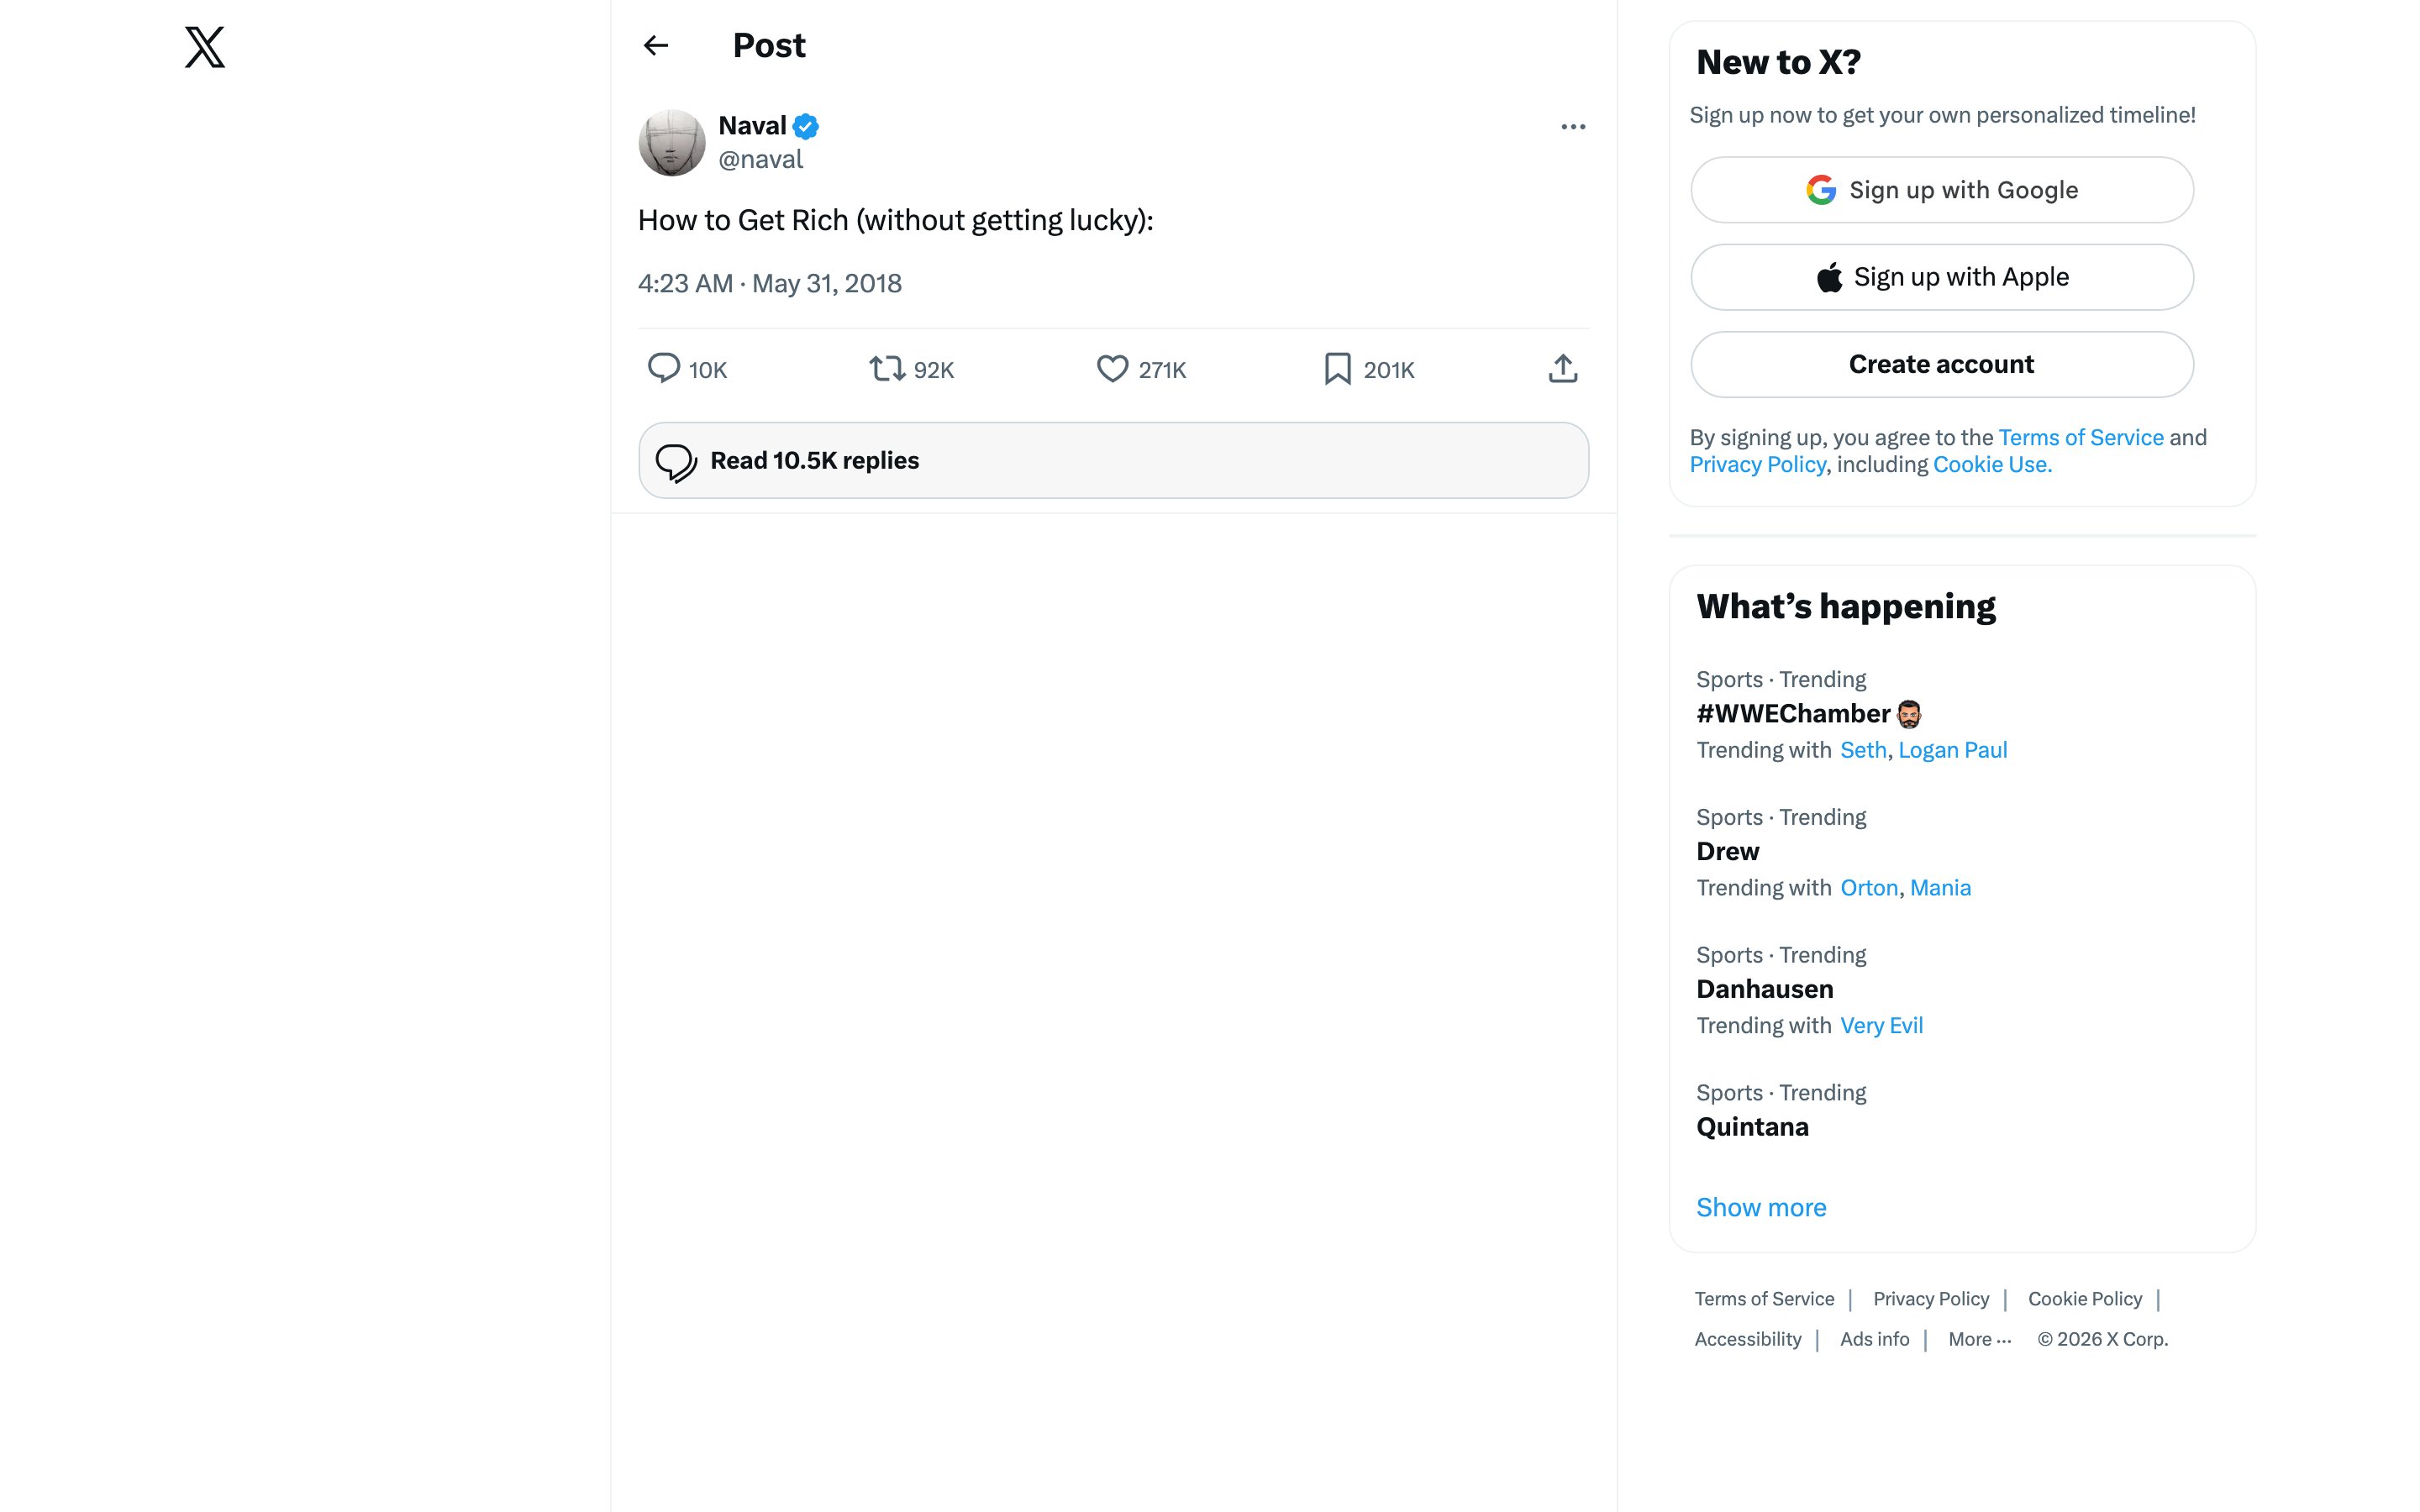Open Naval's profile avatar

point(672,143)
